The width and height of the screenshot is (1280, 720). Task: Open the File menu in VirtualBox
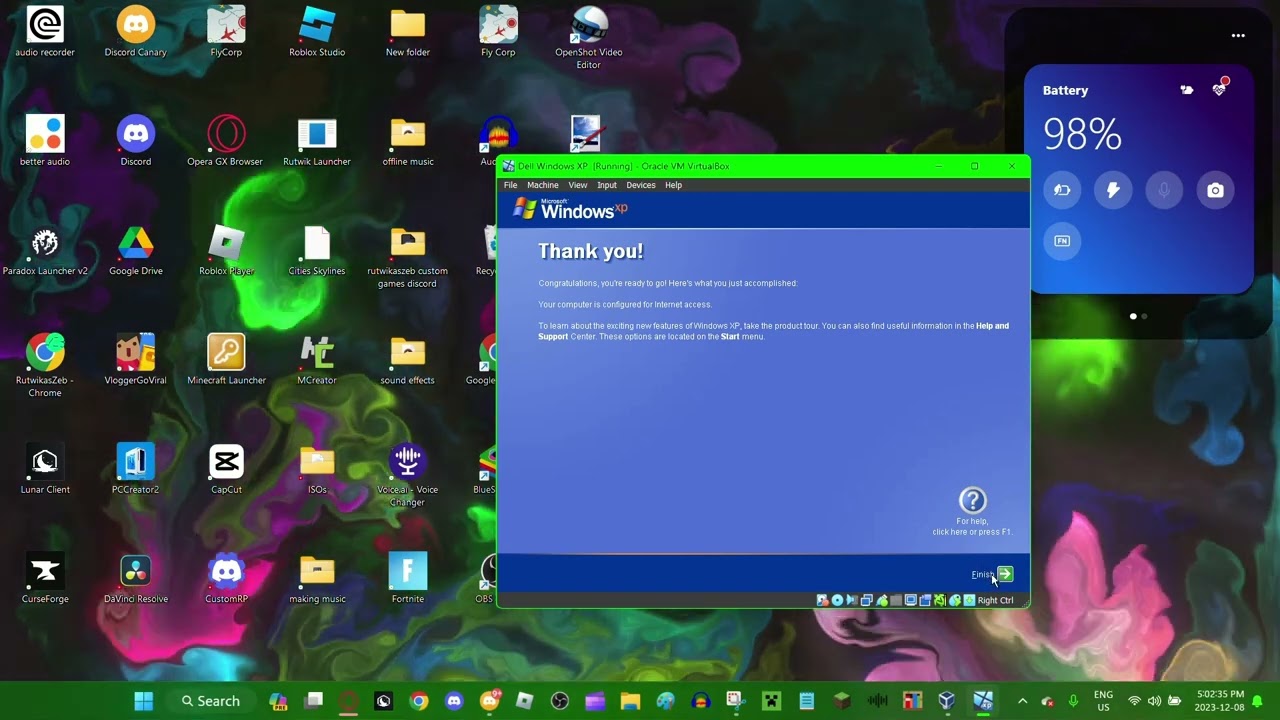(x=510, y=185)
